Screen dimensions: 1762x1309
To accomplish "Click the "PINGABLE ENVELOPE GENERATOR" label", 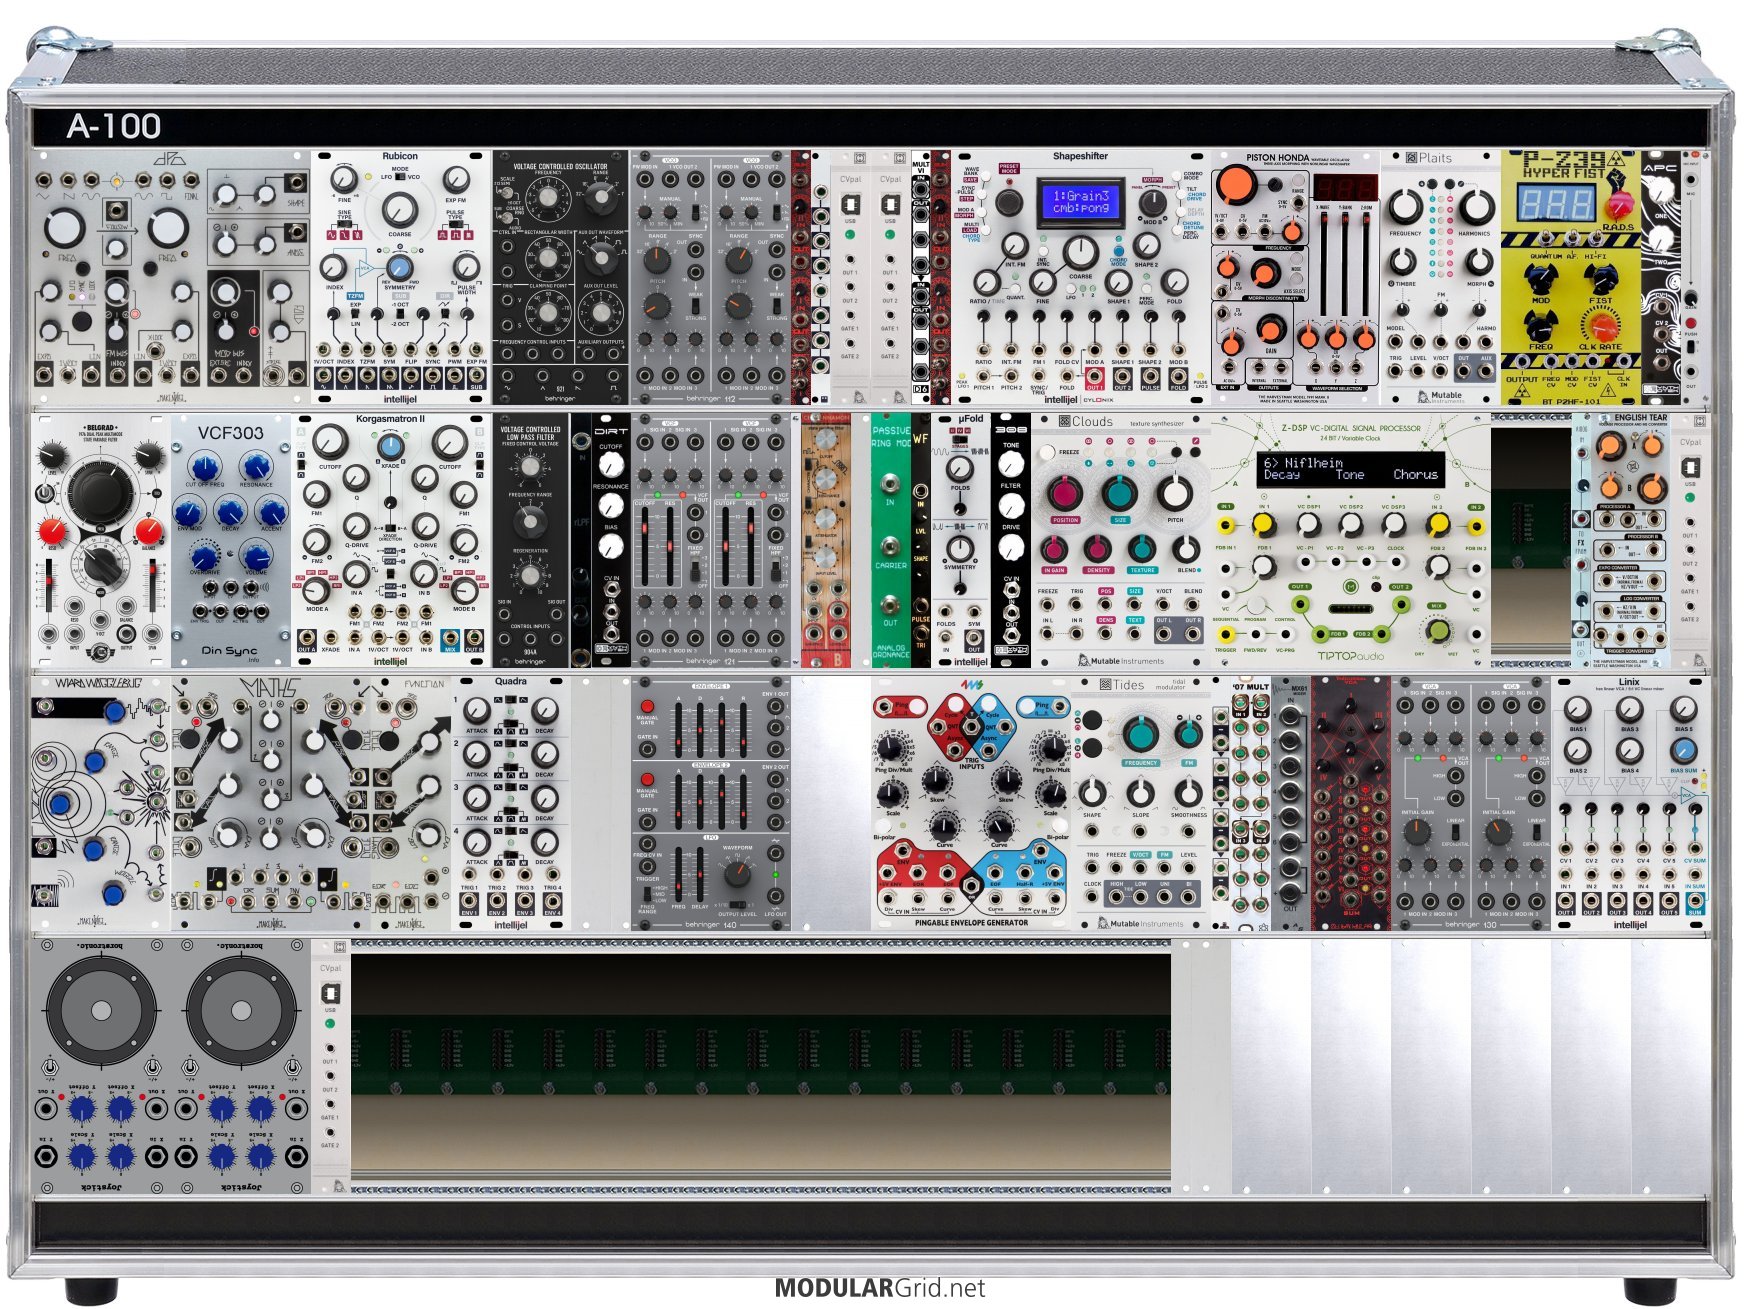I will coord(971,923).
